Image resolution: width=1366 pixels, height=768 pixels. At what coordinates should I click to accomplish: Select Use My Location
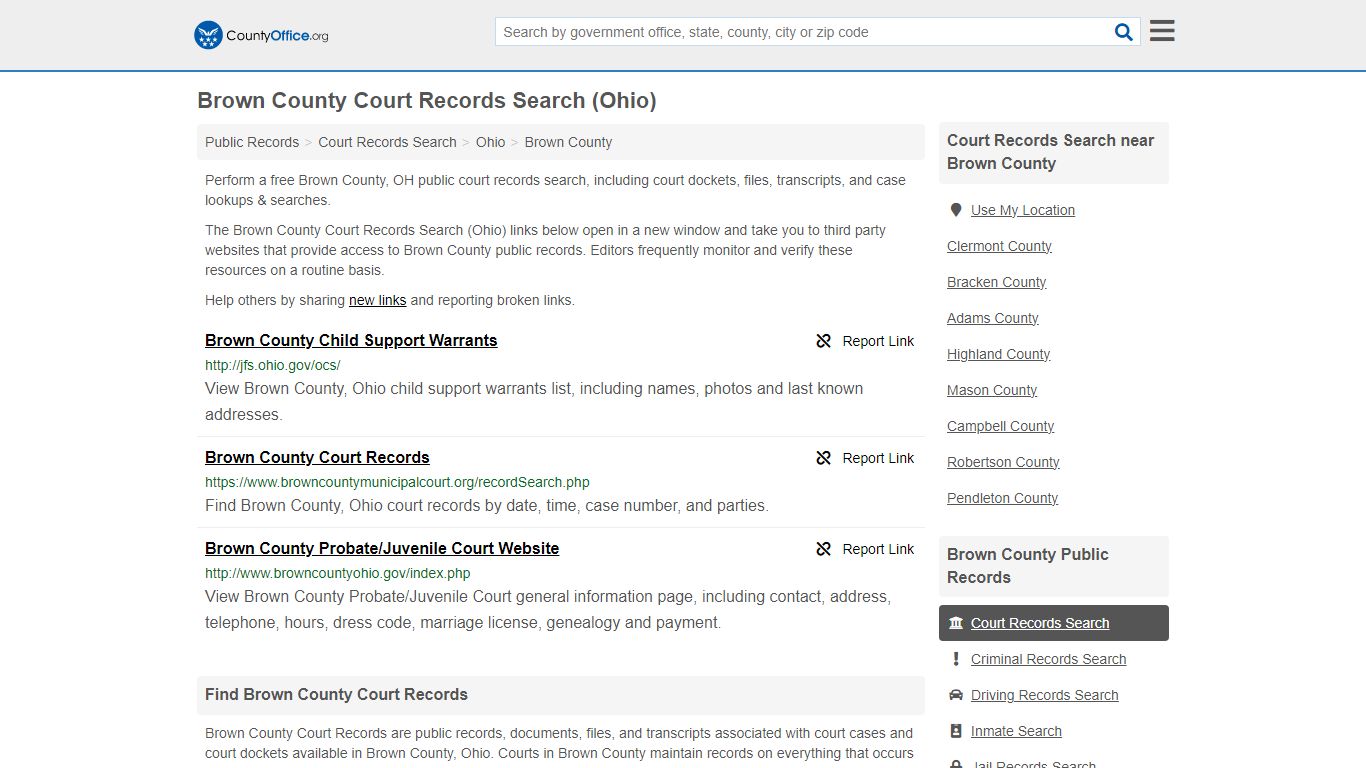(x=1022, y=210)
